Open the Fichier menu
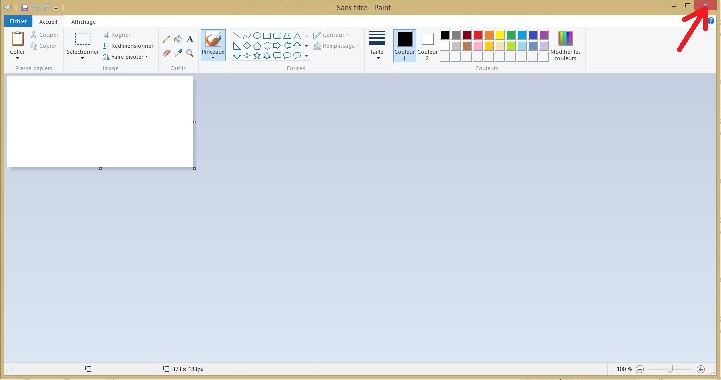This screenshot has width=721, height=380. point(18,21)
